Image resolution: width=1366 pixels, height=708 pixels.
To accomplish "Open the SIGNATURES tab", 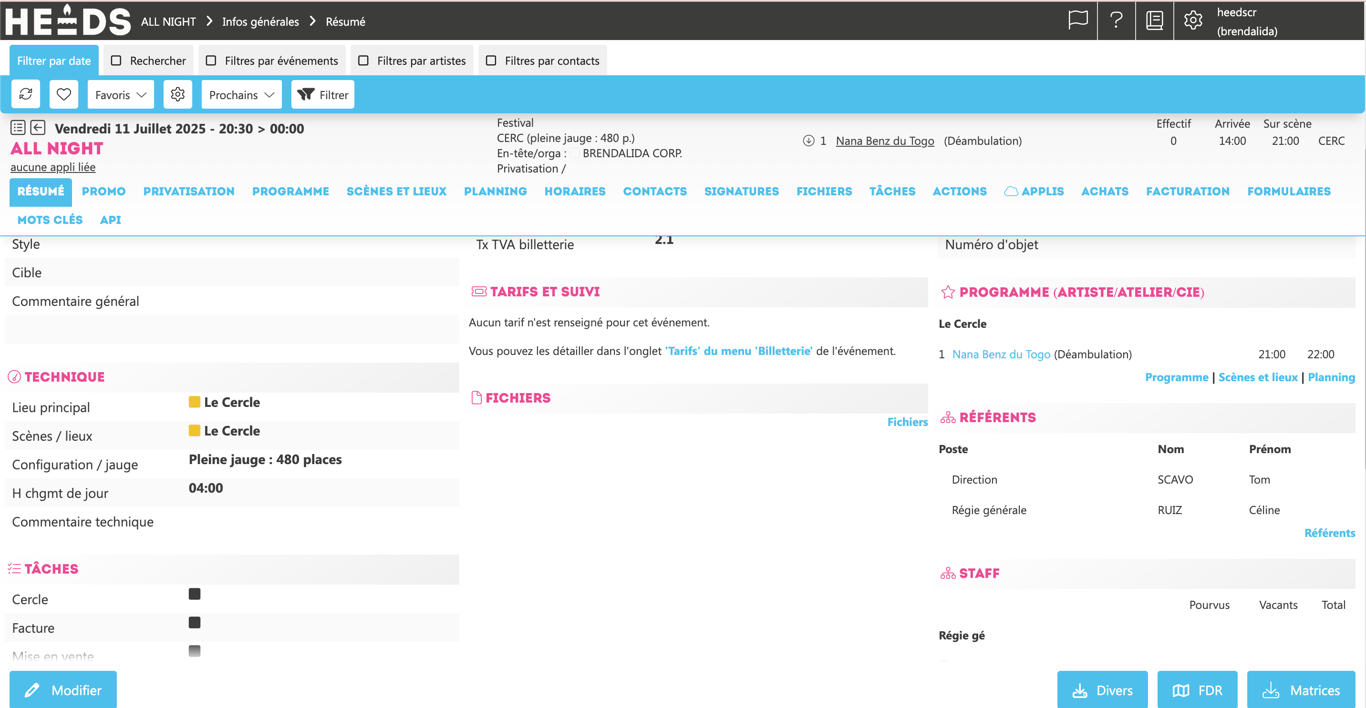I will coord(741,191).
